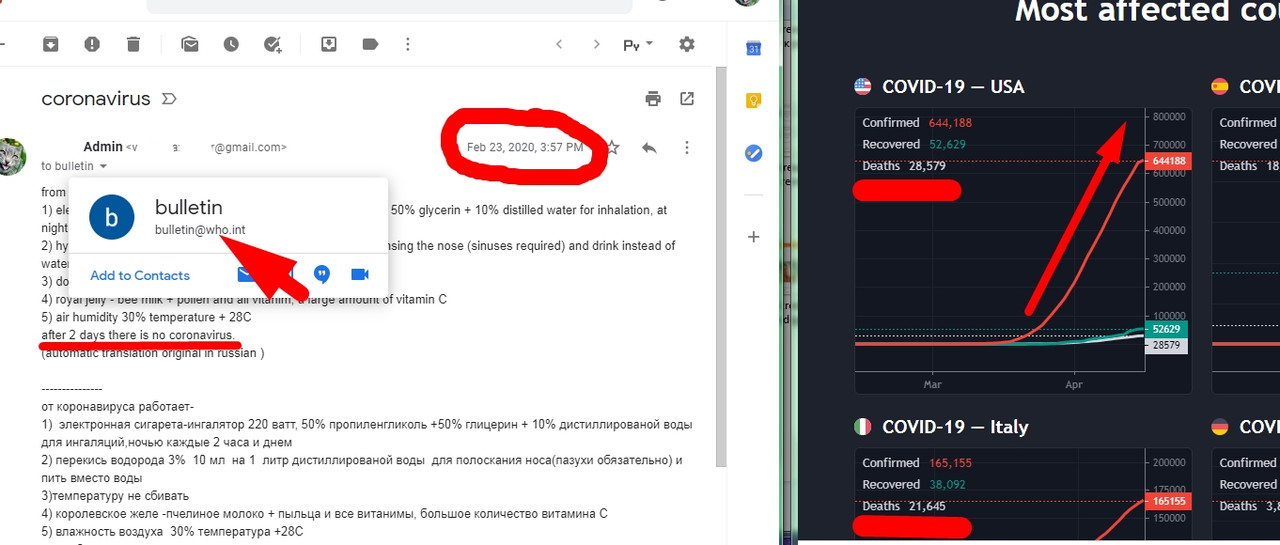Open Google Keep side panel
The width and height of the screenshot is (1280, 545).
point(754,100)
